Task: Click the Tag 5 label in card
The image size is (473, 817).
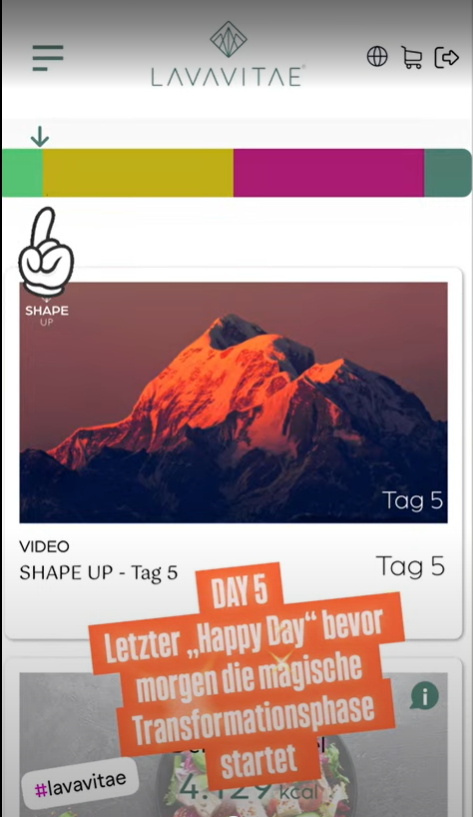Action: [x=410, y=566]
